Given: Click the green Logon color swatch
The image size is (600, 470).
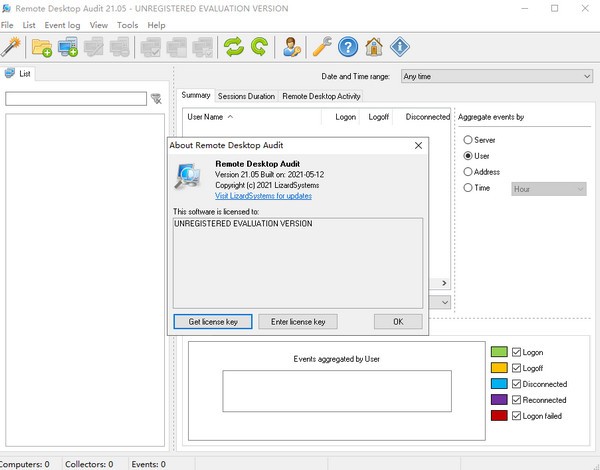Looking at the screenshot, I should 499,352.
